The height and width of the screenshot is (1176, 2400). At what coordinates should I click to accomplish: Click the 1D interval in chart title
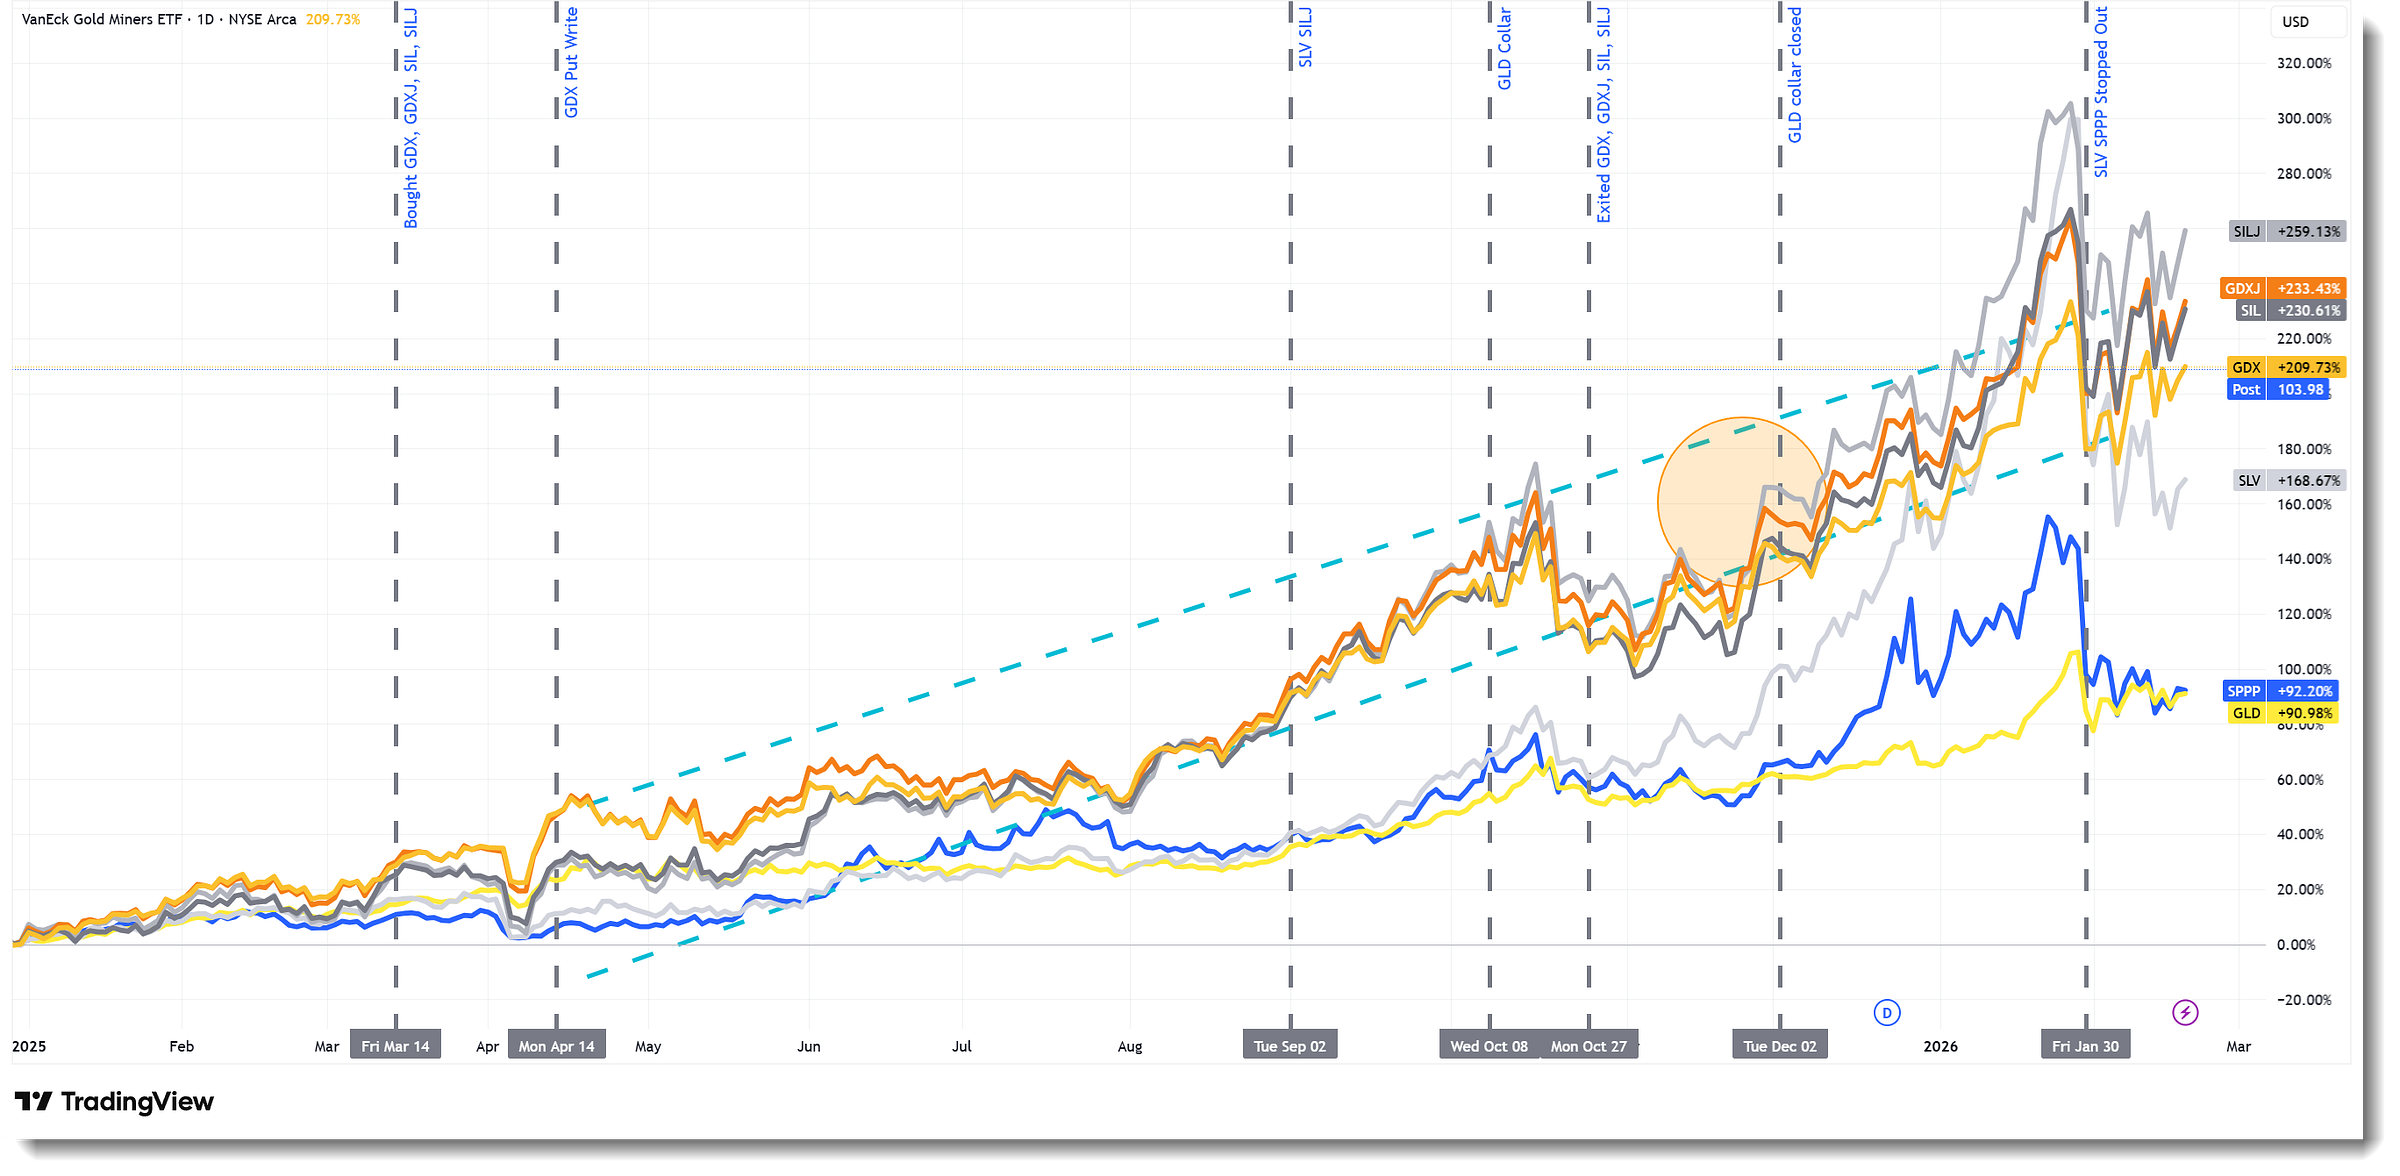coord(205,19)
